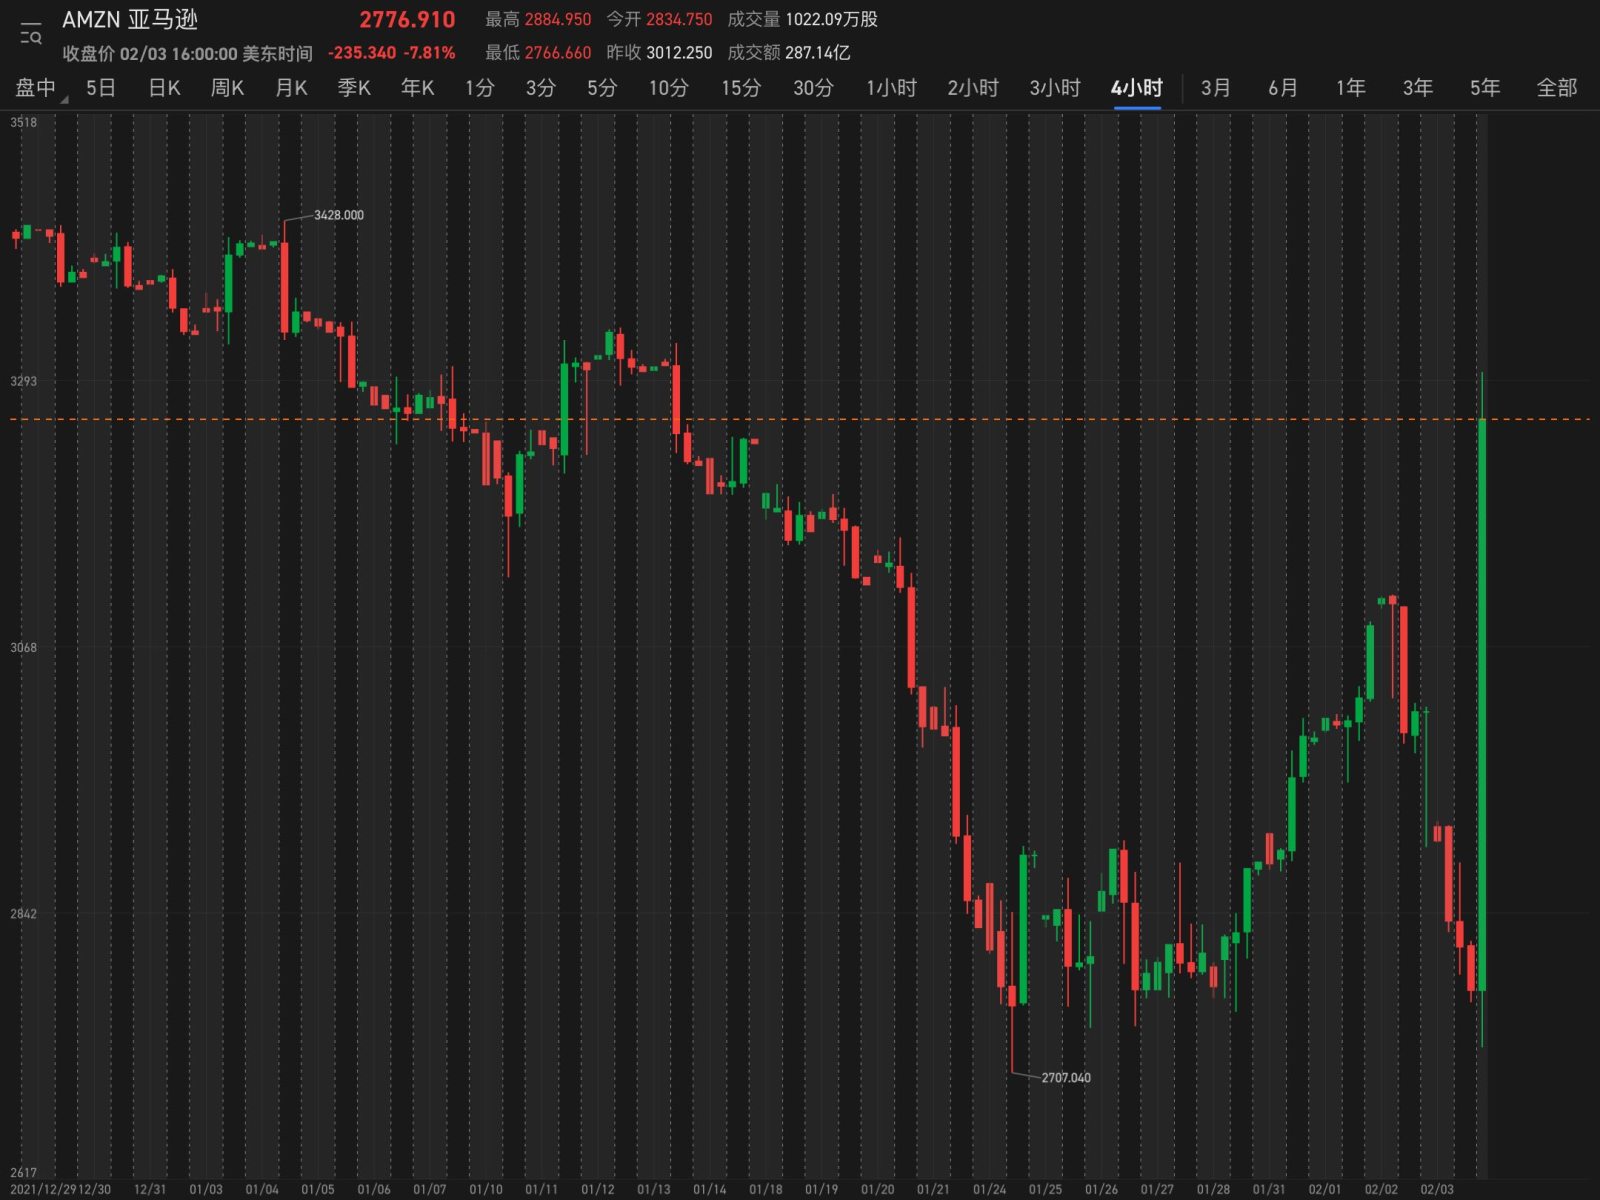This screenshot has height=1200, width=1600.
Task: Click the 今开 value 2834.750
Action: tap(679, 20)
